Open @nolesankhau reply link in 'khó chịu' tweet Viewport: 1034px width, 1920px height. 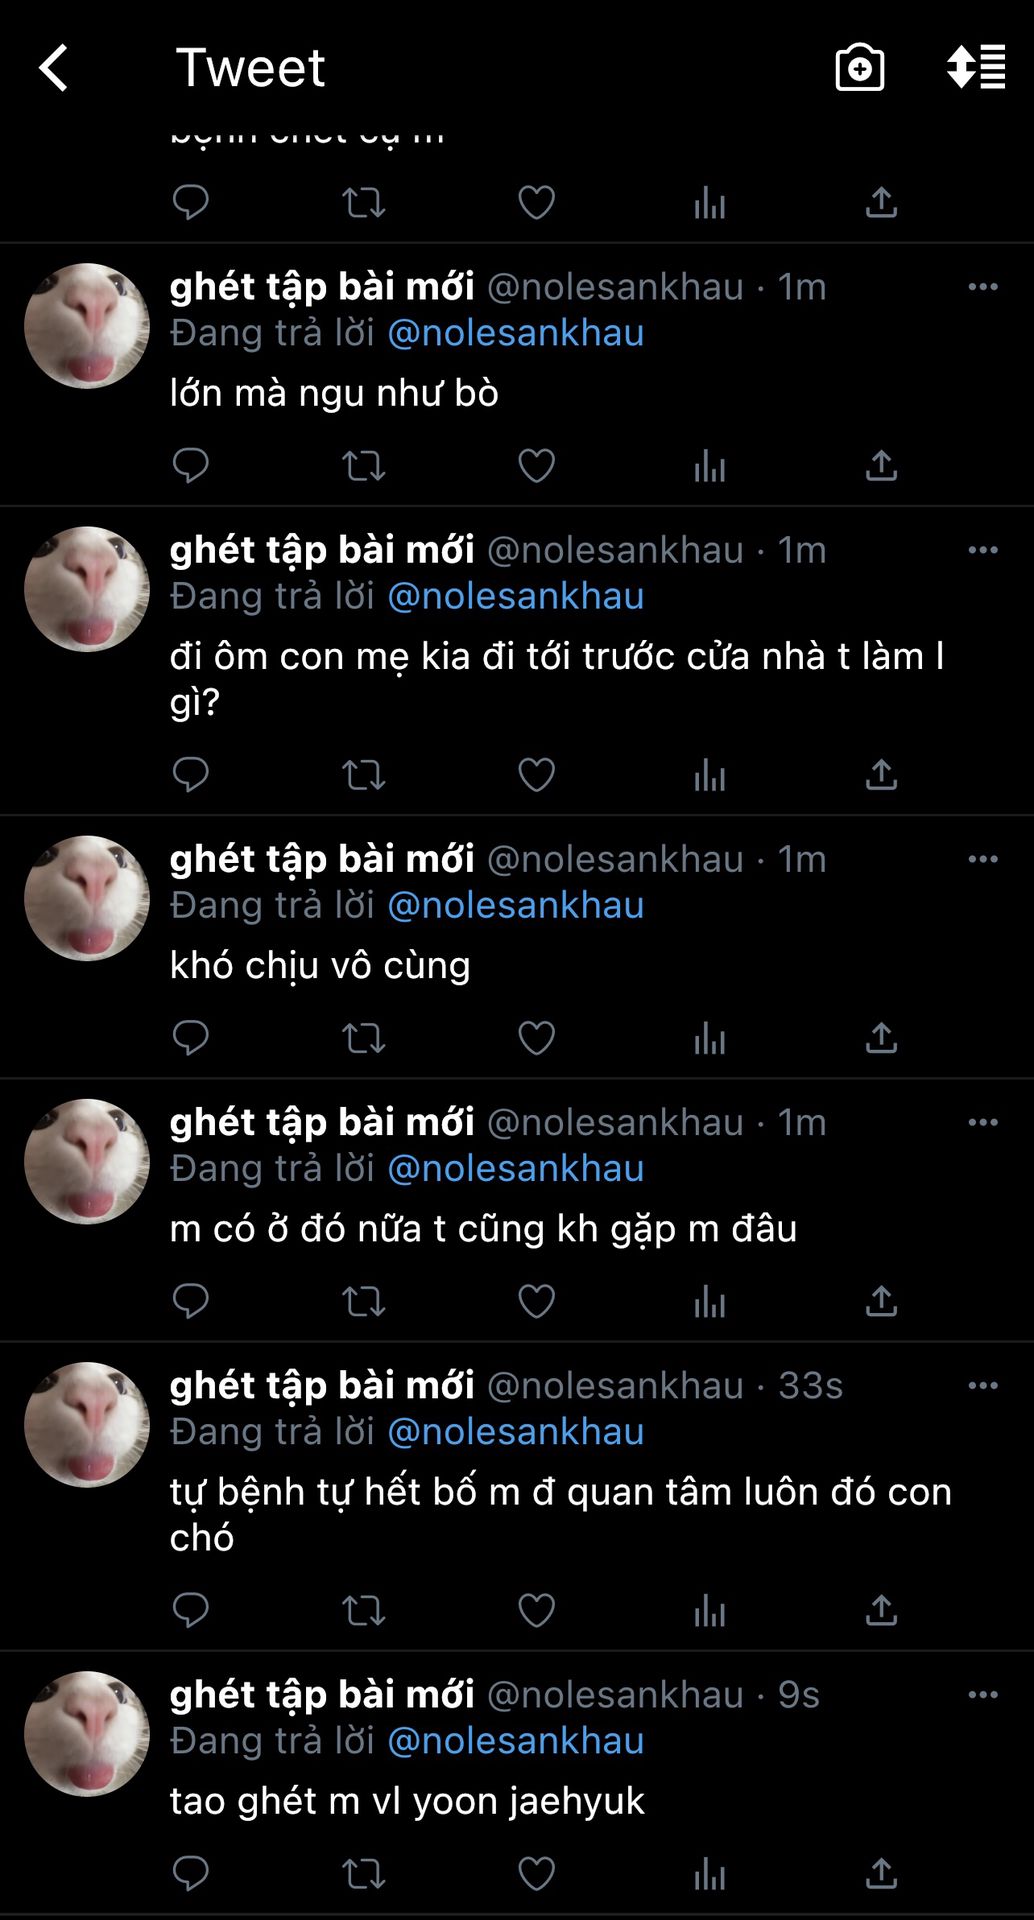[x=515, y=905]
